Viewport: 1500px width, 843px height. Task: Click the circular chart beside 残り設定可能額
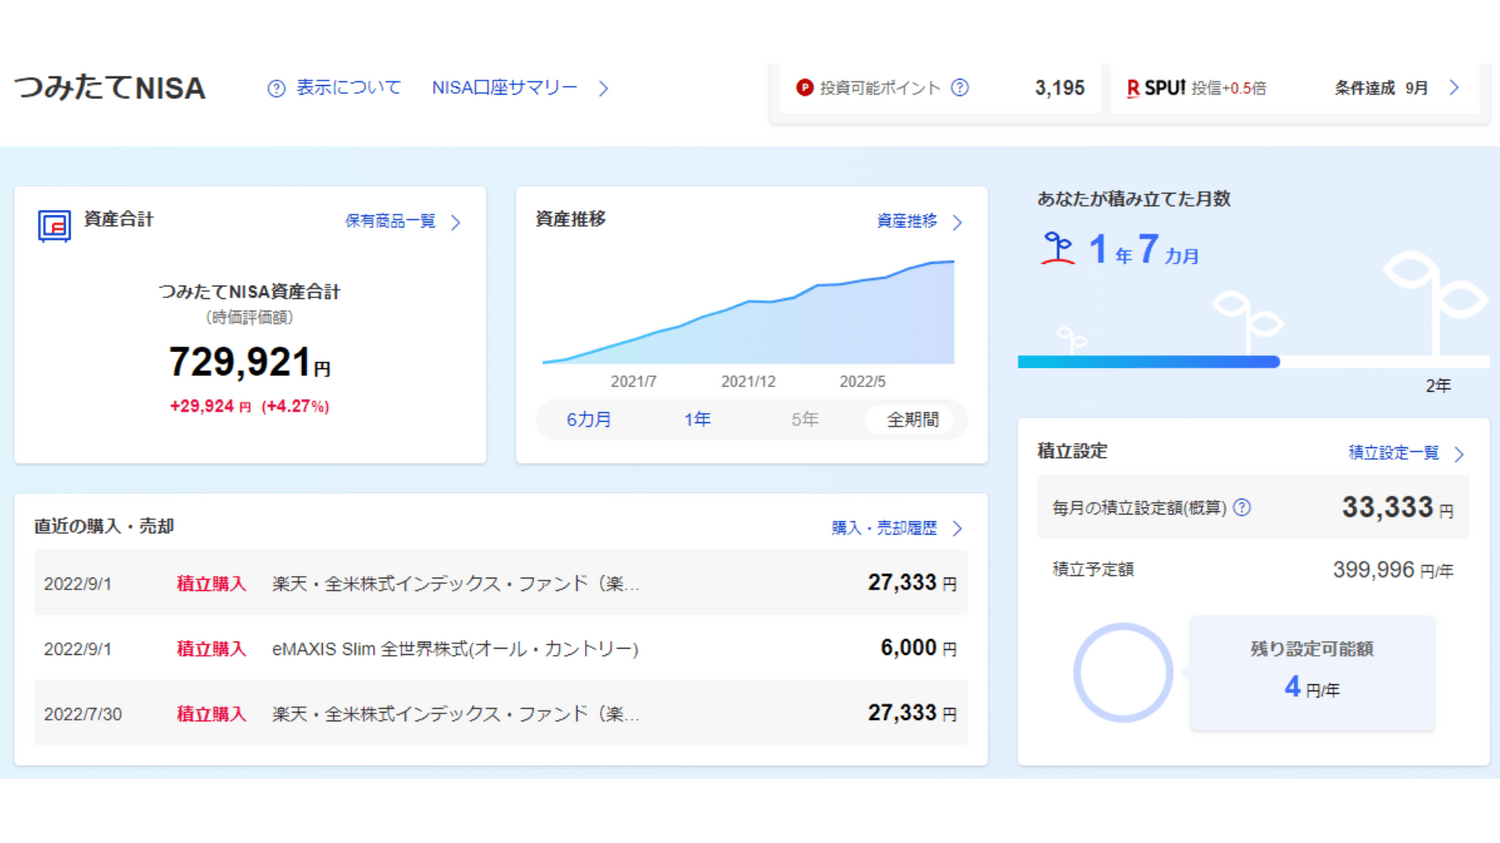tap(1122, 673)
